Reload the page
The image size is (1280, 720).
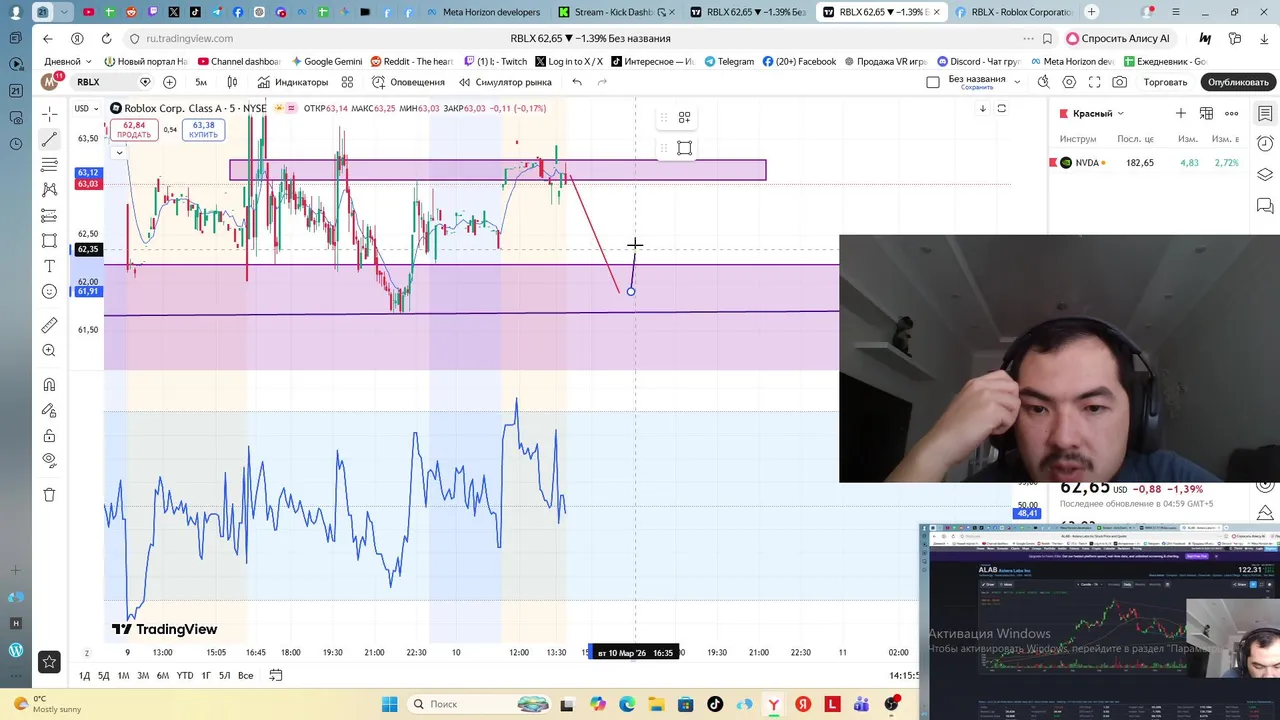point(106,38)
